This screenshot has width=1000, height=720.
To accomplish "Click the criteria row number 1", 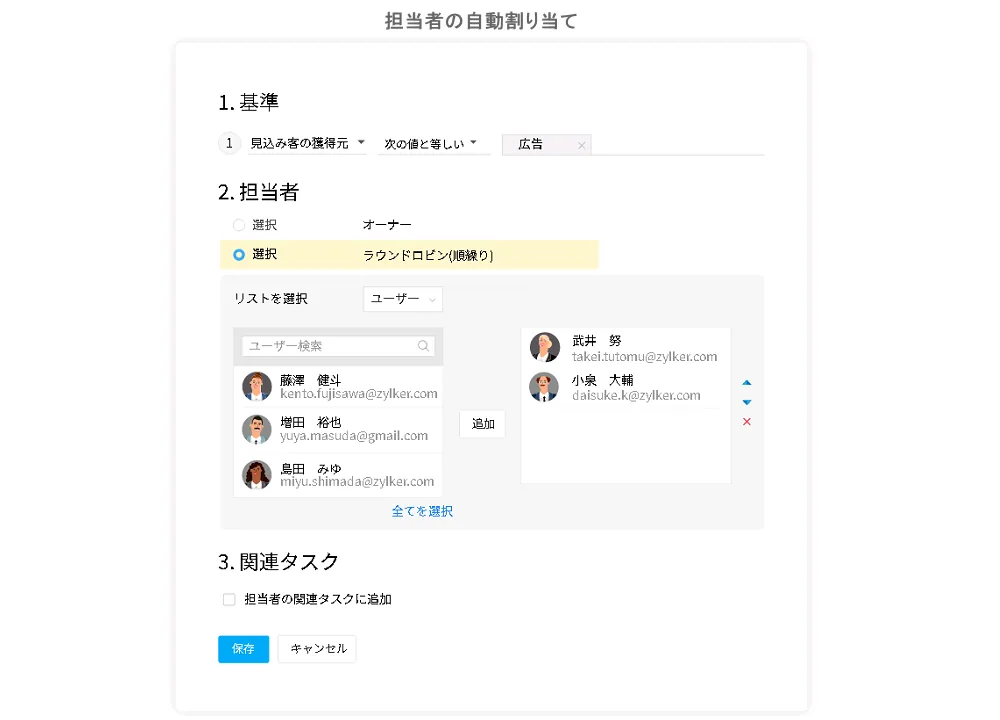I will point(230,143).
